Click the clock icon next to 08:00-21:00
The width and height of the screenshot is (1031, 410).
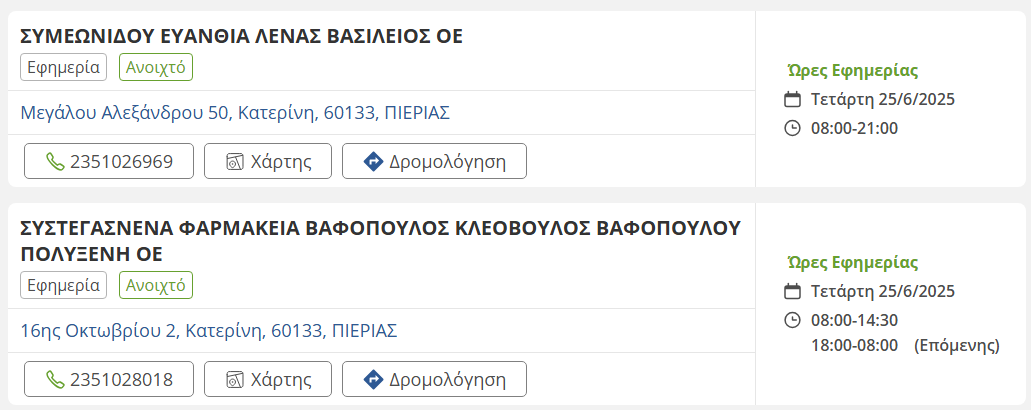pos(793,128)
